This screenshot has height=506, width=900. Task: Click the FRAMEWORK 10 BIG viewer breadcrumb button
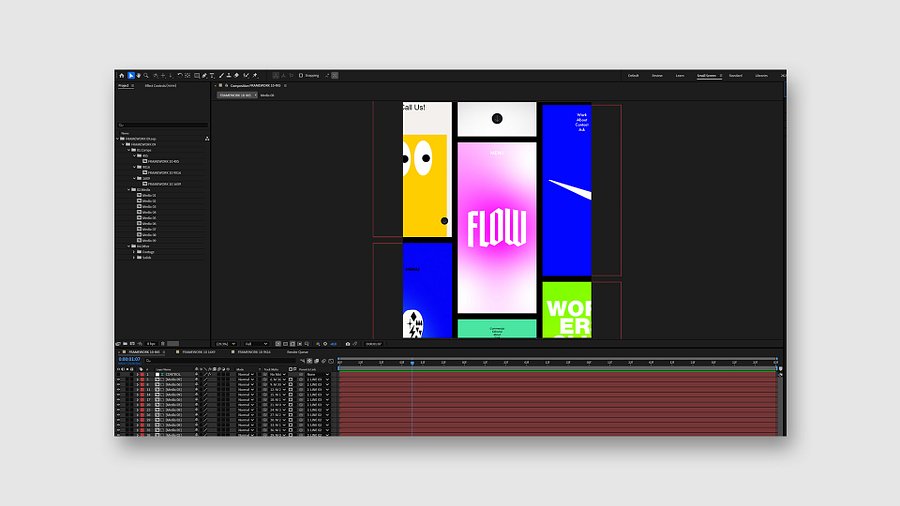(236, 95)
